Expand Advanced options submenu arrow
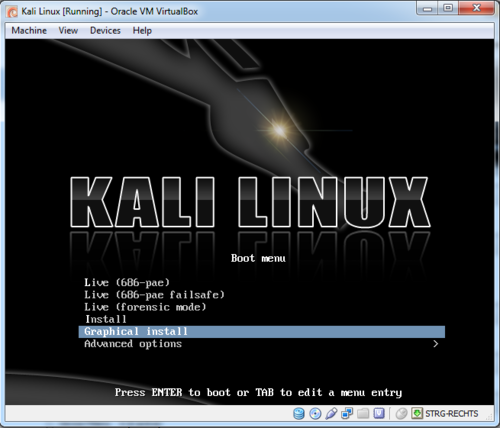 click(x=435, y=344)
